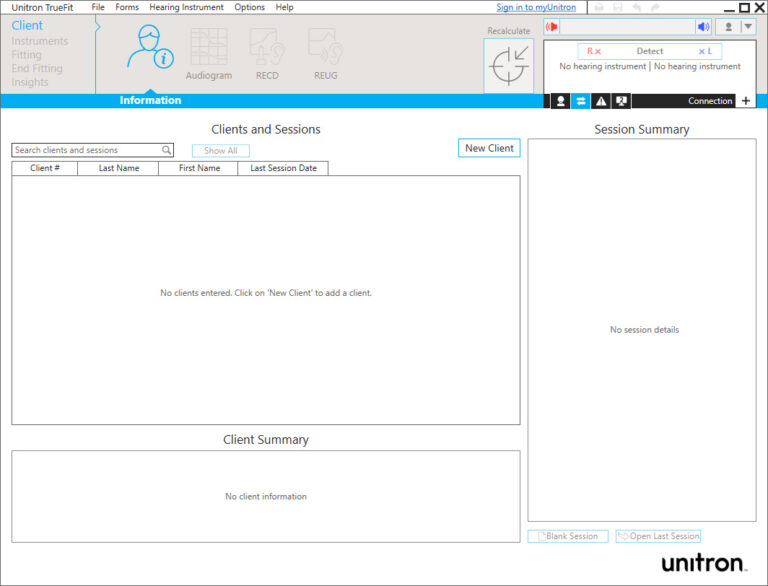Toggle the right-side red mute speaker

pos(551,27)
